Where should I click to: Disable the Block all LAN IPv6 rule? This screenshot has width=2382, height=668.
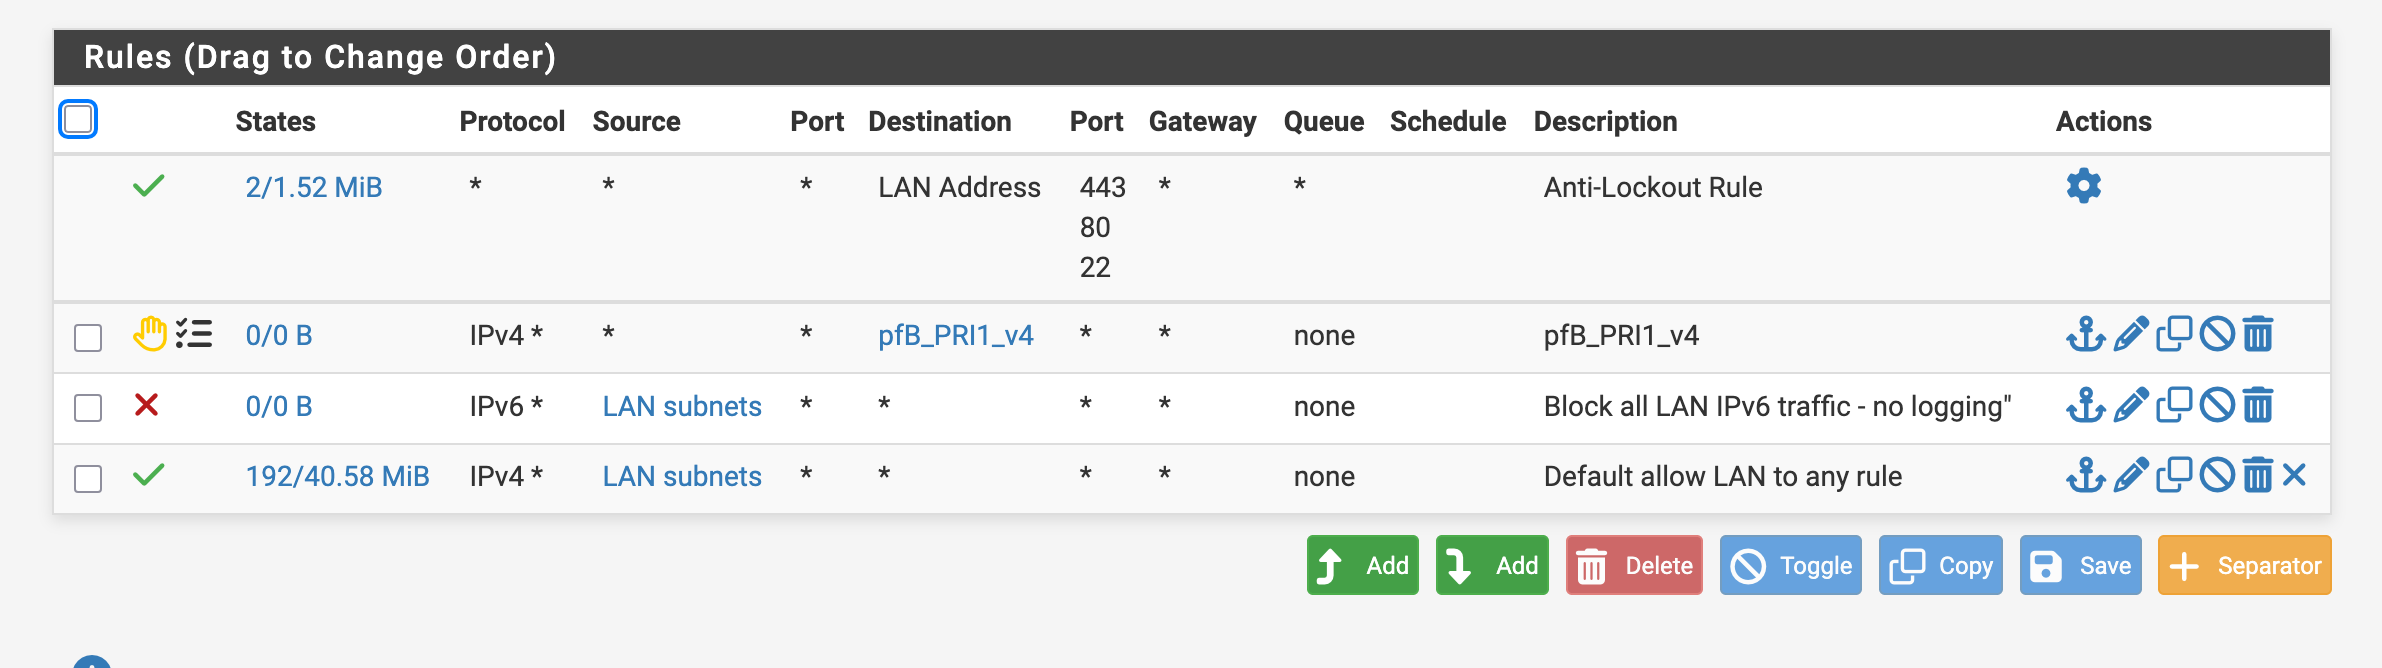coord(2216,405)
